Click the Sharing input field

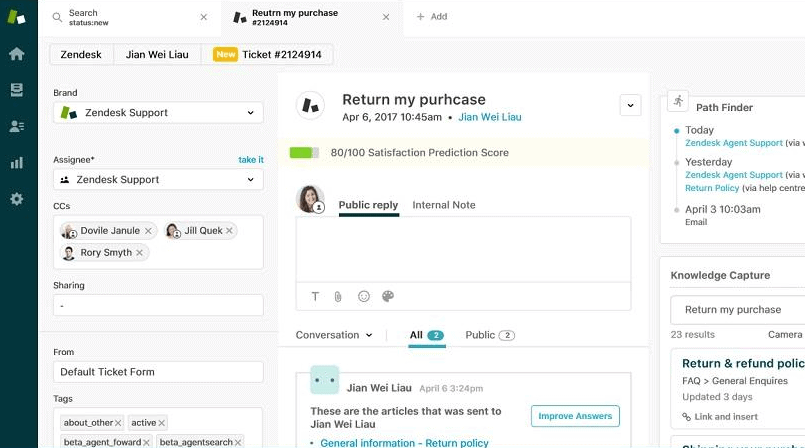(x=158, y=305)
